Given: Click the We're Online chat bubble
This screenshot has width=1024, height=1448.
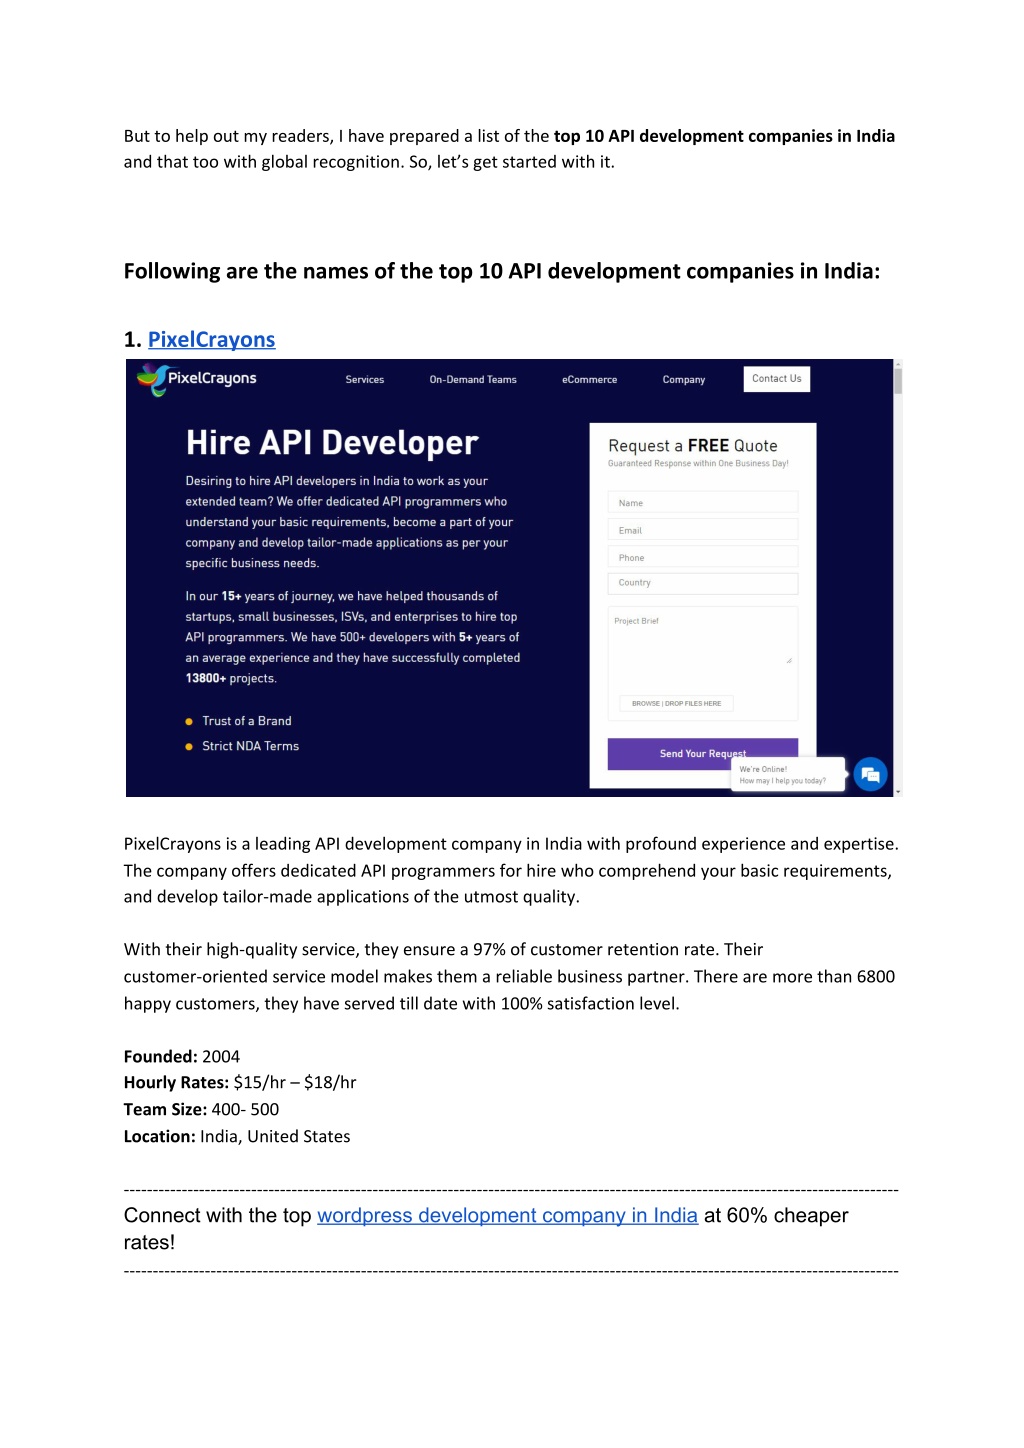Looking at the screenshot, I should tap(788, 775).
